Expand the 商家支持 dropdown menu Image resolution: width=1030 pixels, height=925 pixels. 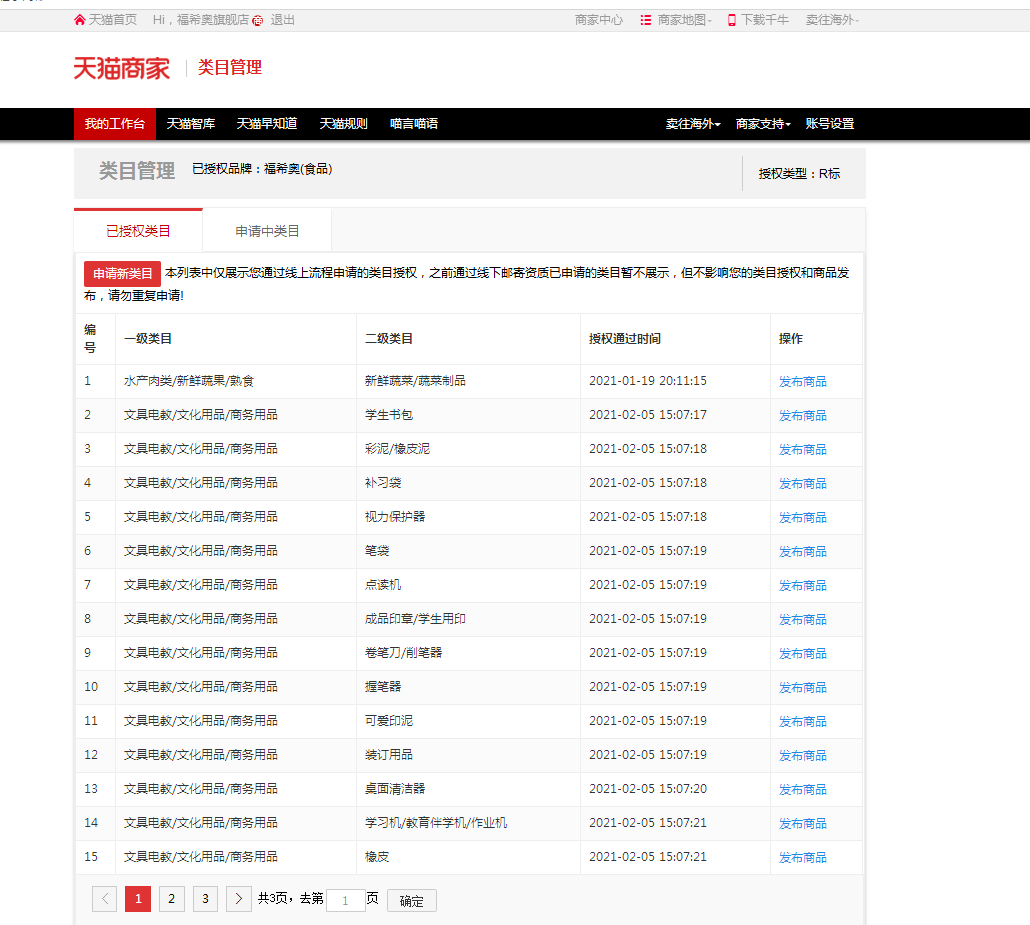763,124
